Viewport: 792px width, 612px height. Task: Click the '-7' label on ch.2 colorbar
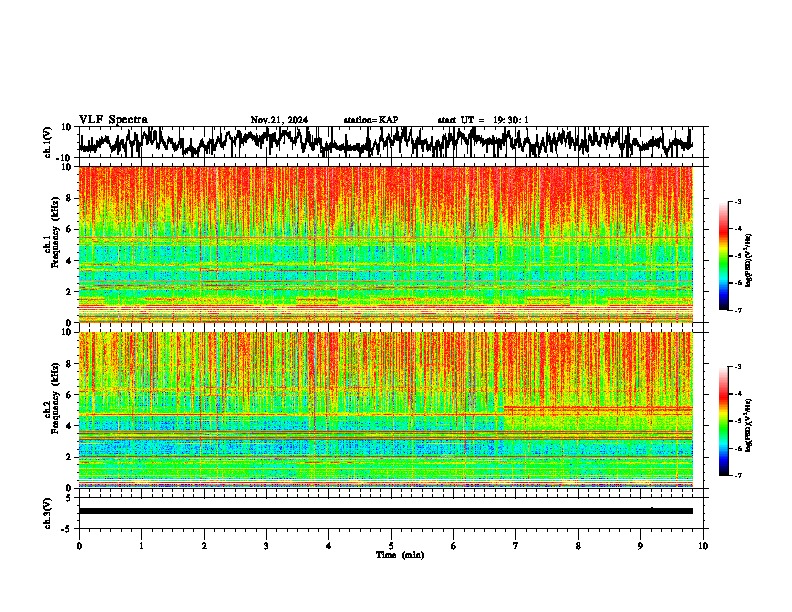pos(738,475)
